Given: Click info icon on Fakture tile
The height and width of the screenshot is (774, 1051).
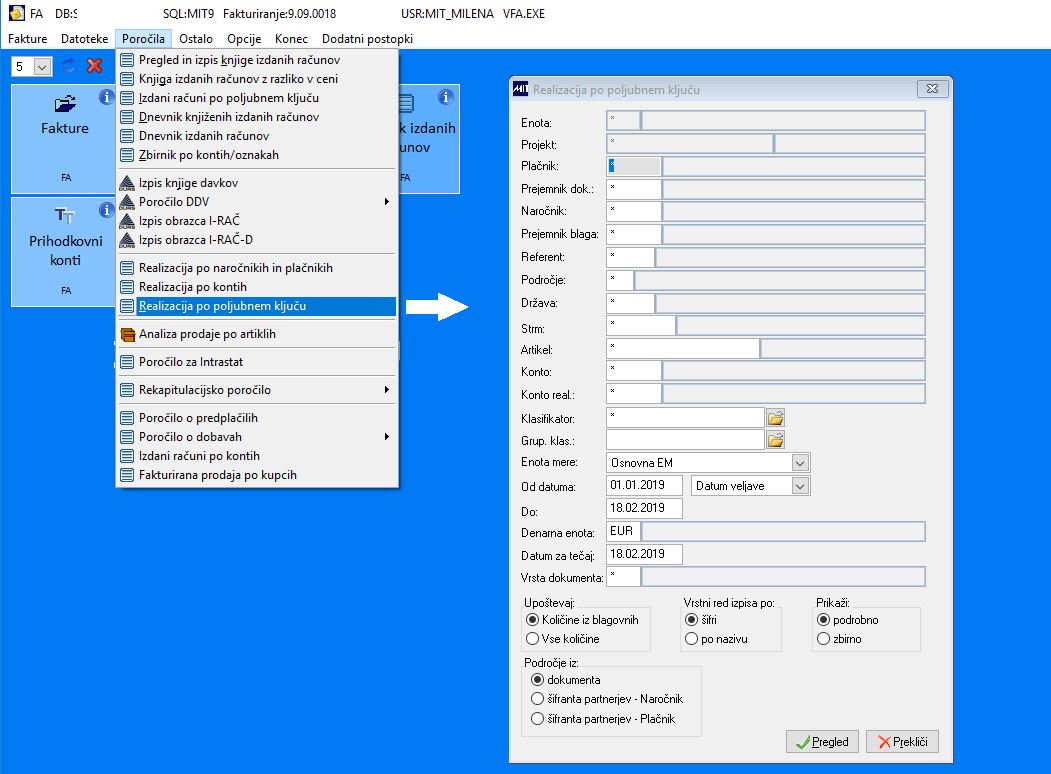Looking at the screenshot, I should pos(107,97).
